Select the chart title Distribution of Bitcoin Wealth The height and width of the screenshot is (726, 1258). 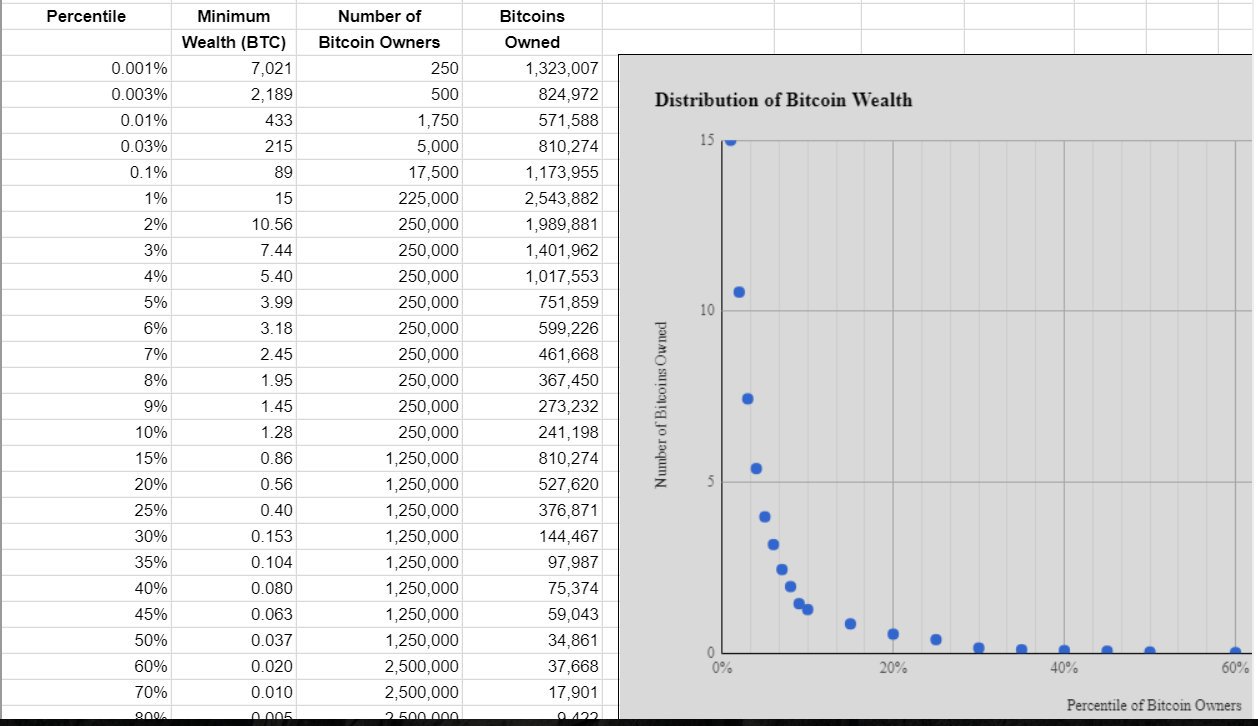(x=782, y=100)
